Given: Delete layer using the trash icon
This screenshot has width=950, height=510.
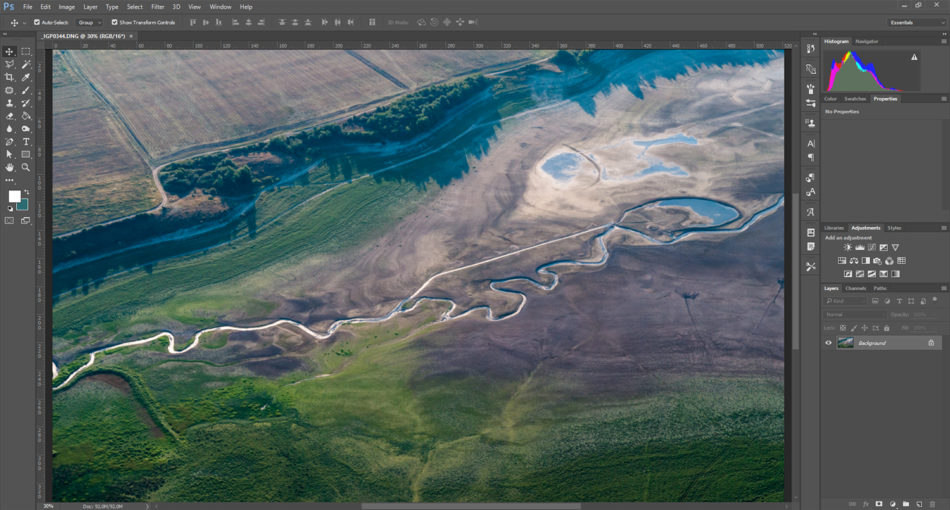Looking at the screenshot, I should pyautogui.click(x=933, y=503).
